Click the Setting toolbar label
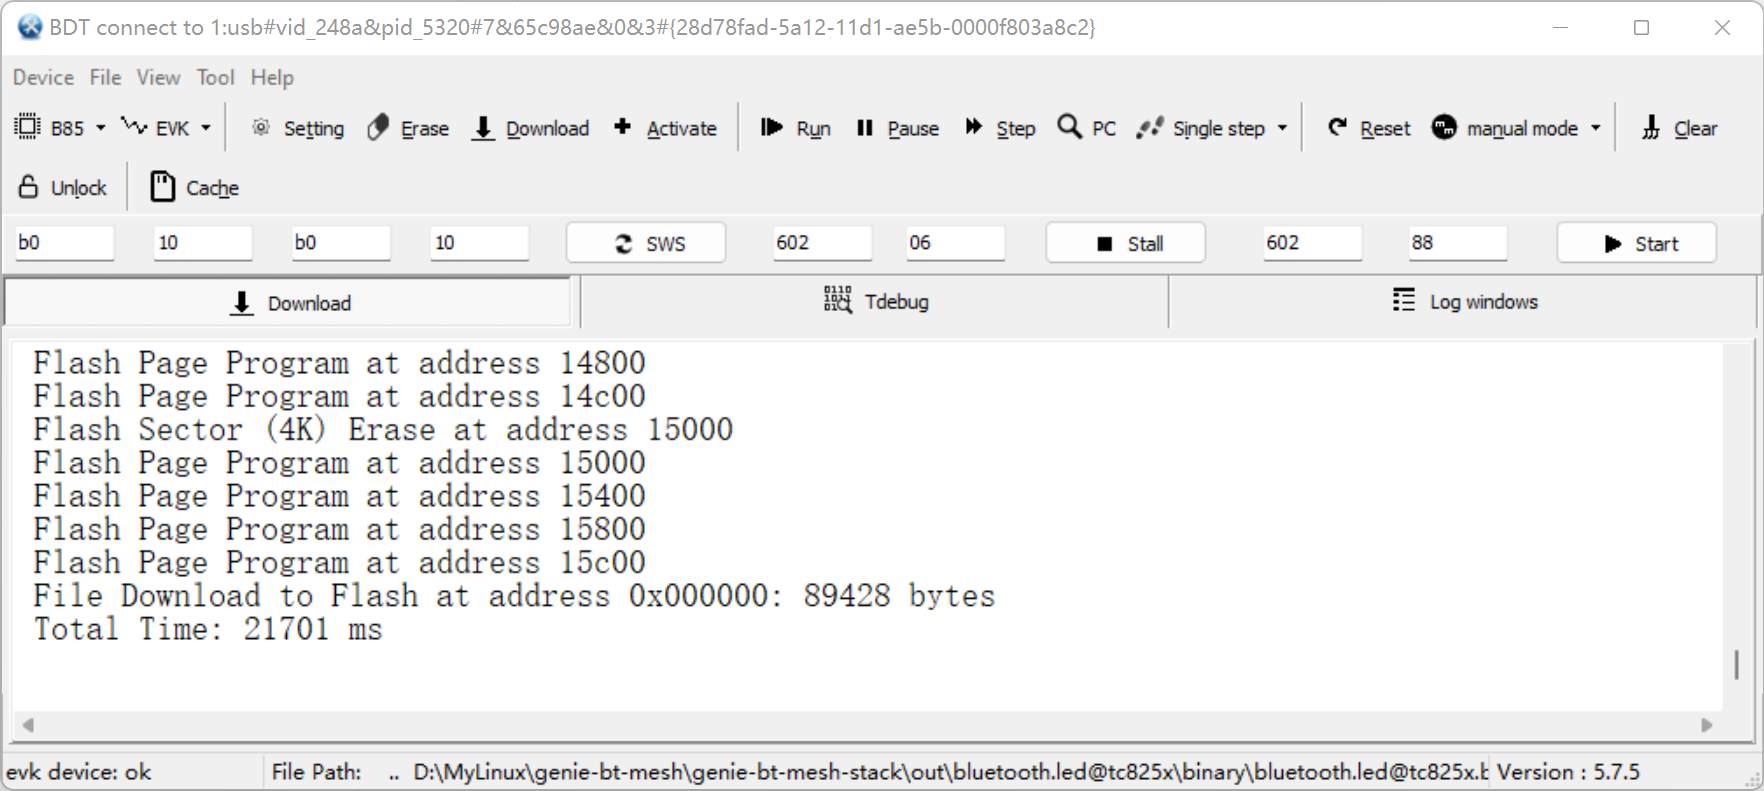This screenshot has width=1764, height=791. click(314, 129)
